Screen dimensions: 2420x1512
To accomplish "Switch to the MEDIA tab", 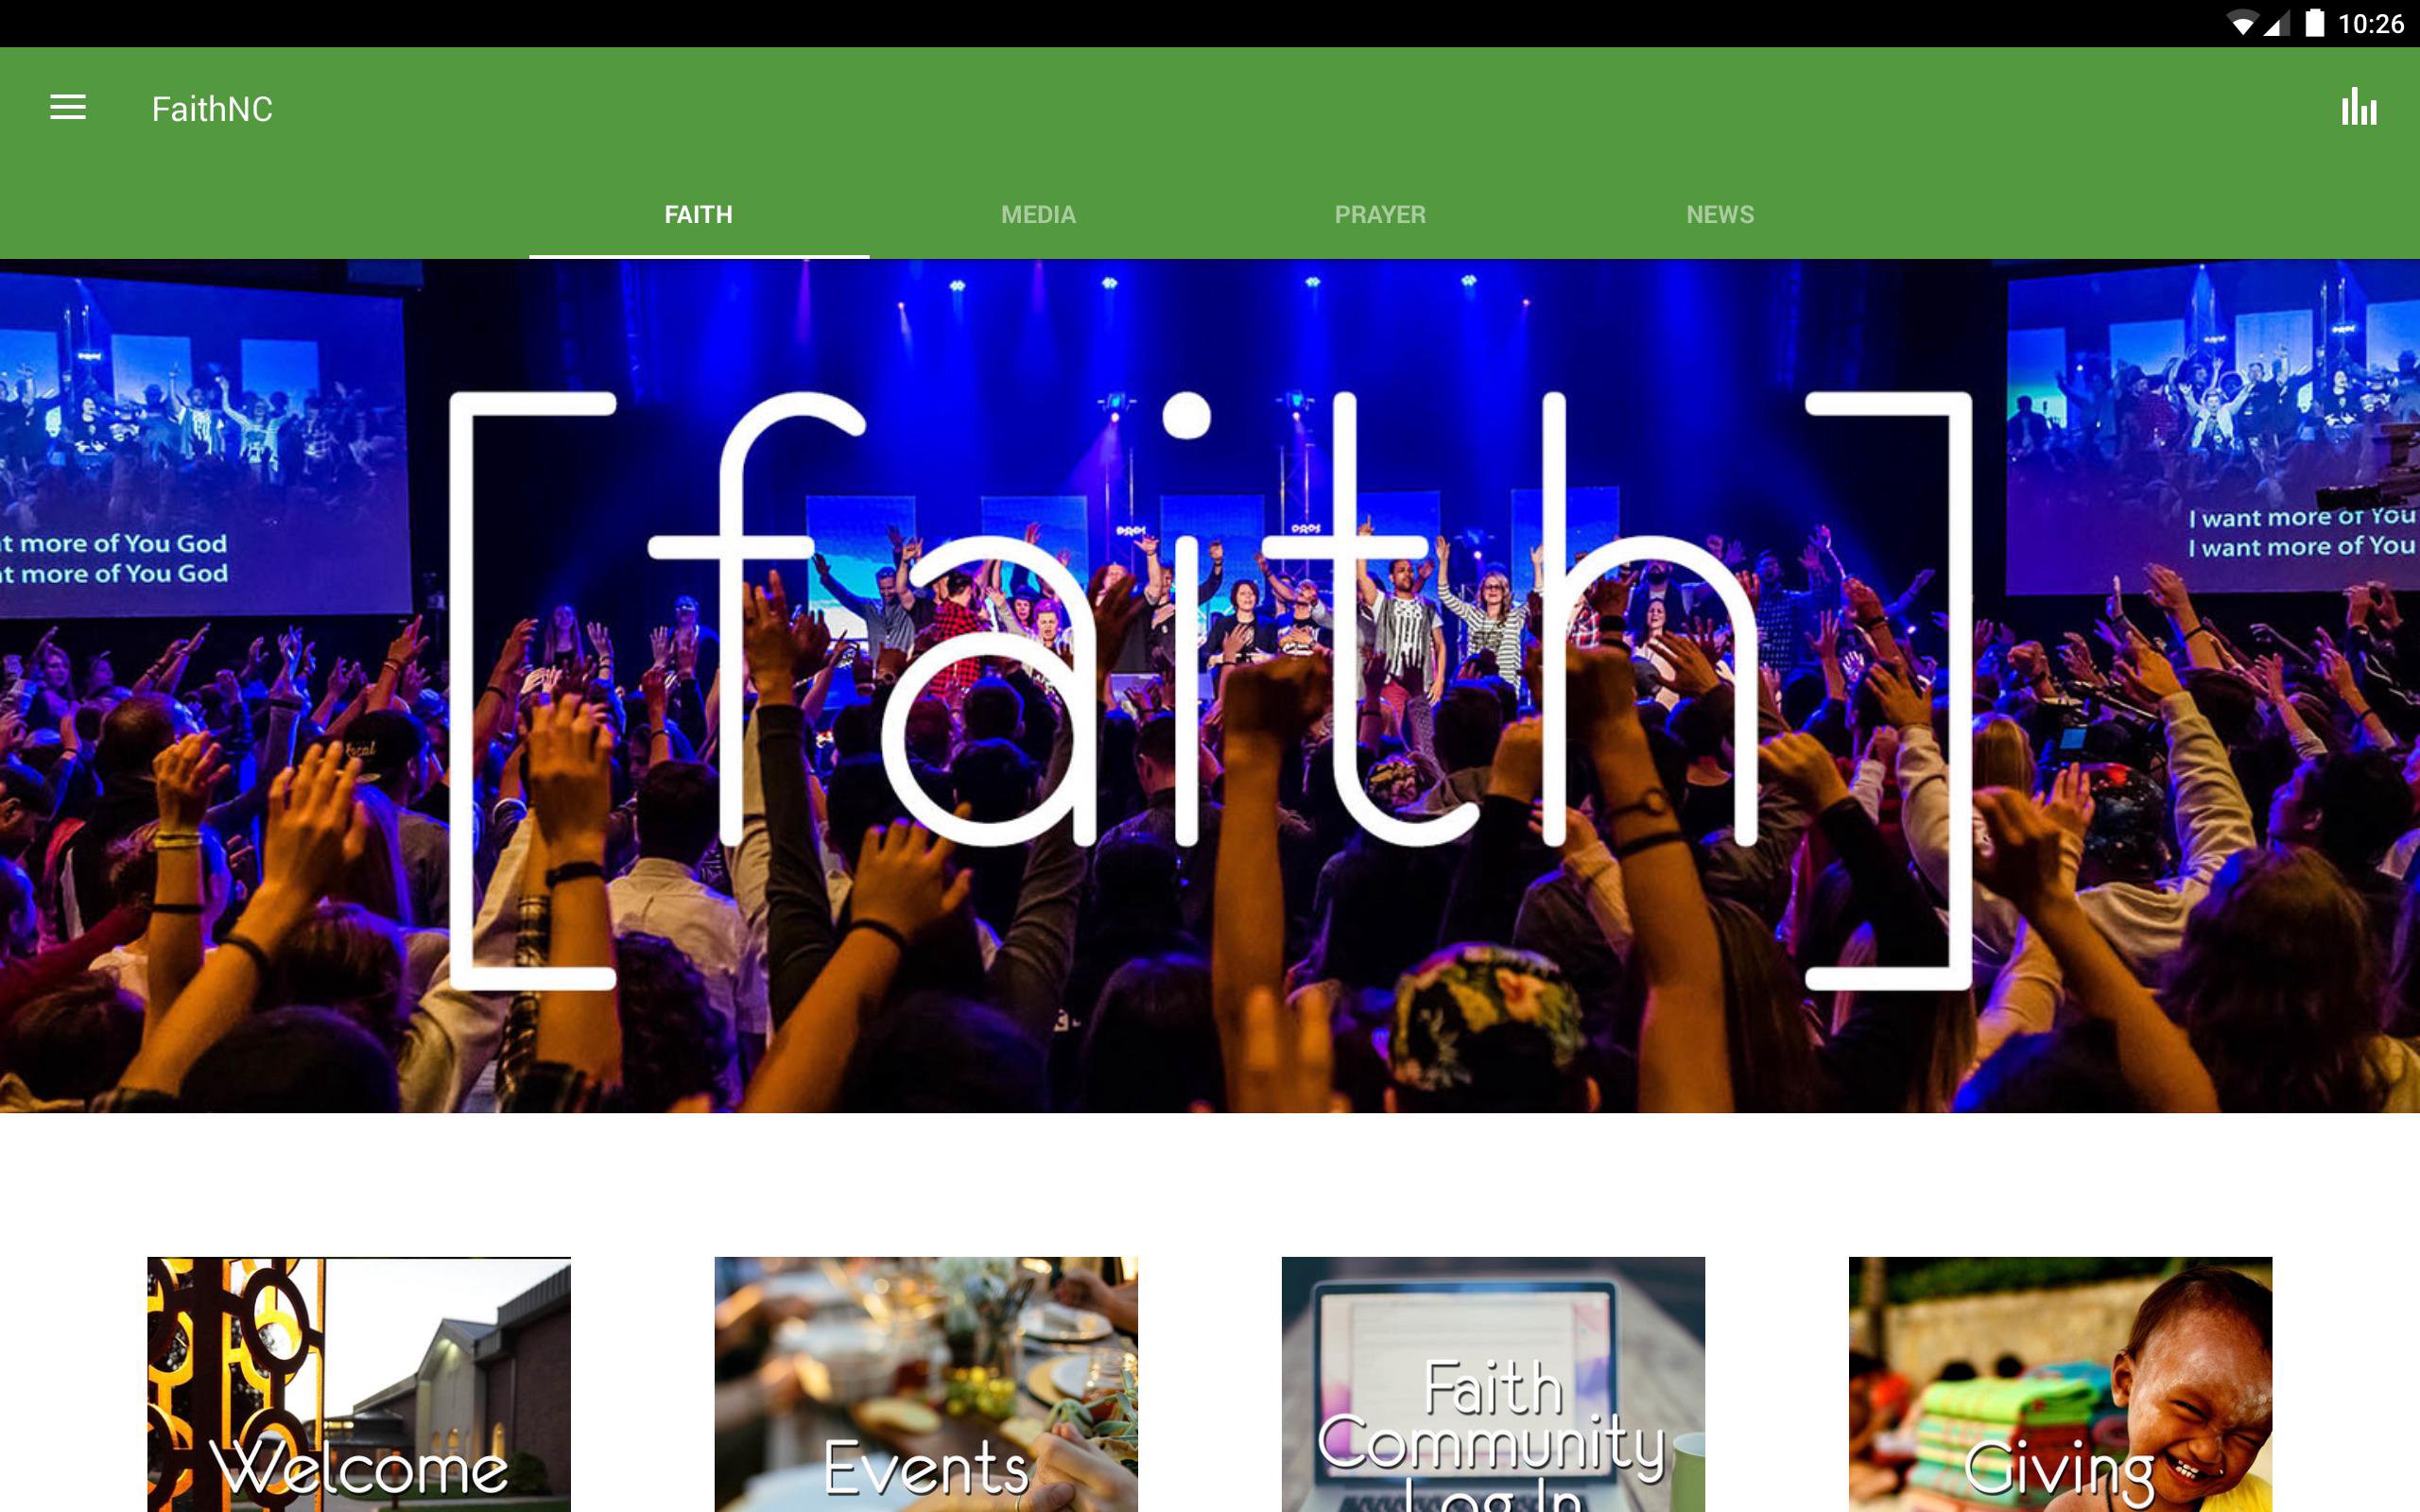I will tap(1039, 215).
